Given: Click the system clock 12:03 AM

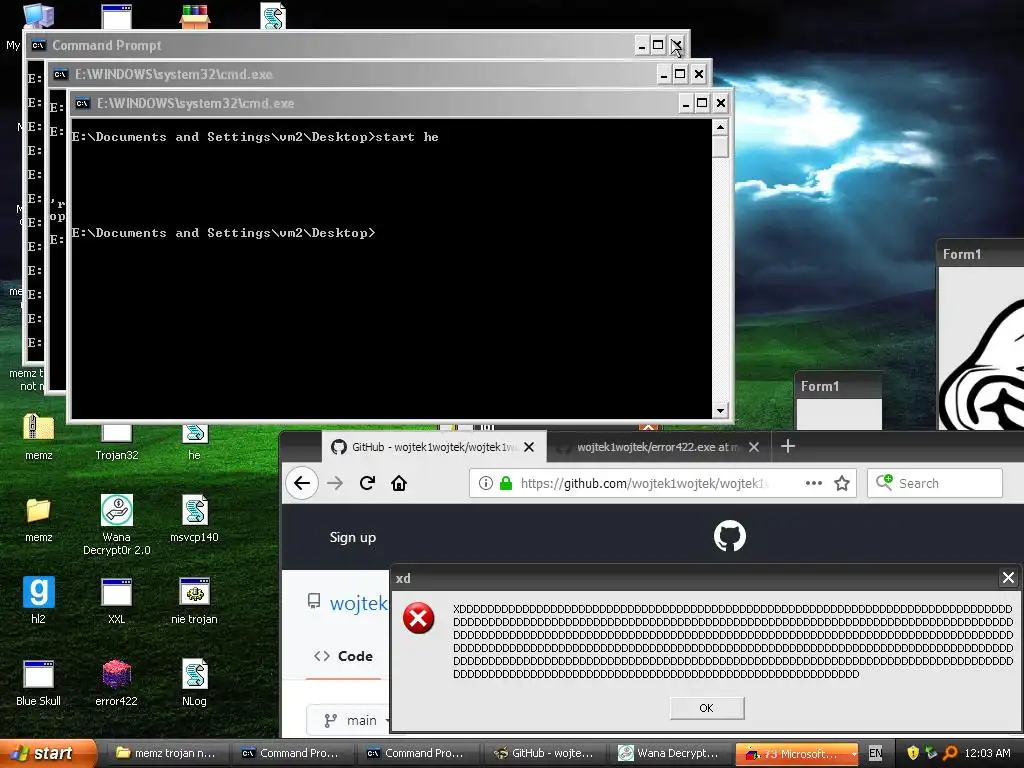Looking at the screenshot, I should pos(987,753).
